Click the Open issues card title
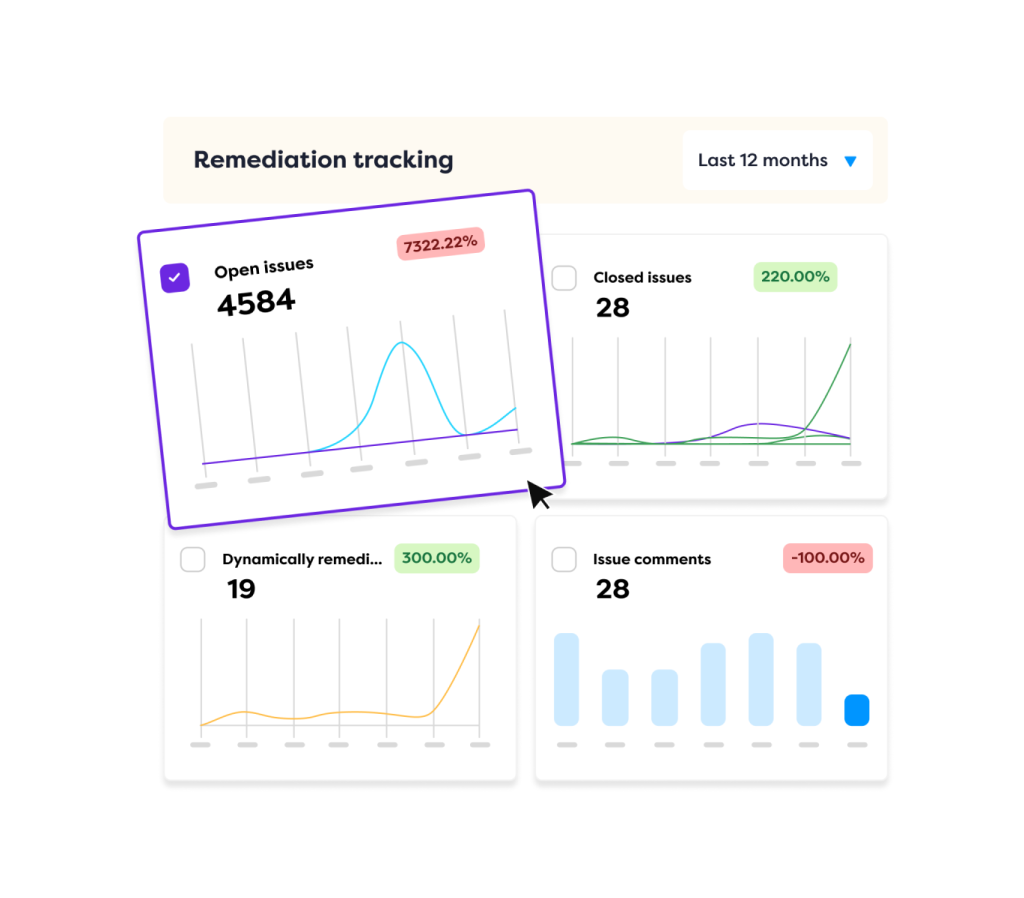Image resolution: width=1024 pixels, height=898 pixels. 263,268
